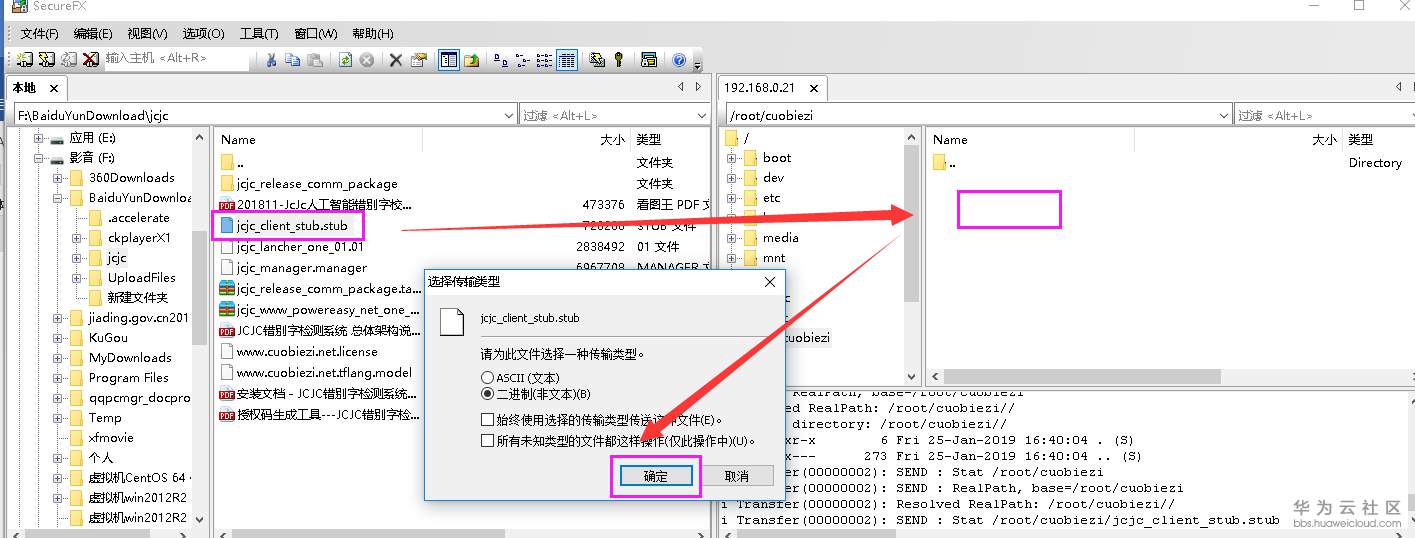
Task: Switch to large icons view
Action: 501,59
